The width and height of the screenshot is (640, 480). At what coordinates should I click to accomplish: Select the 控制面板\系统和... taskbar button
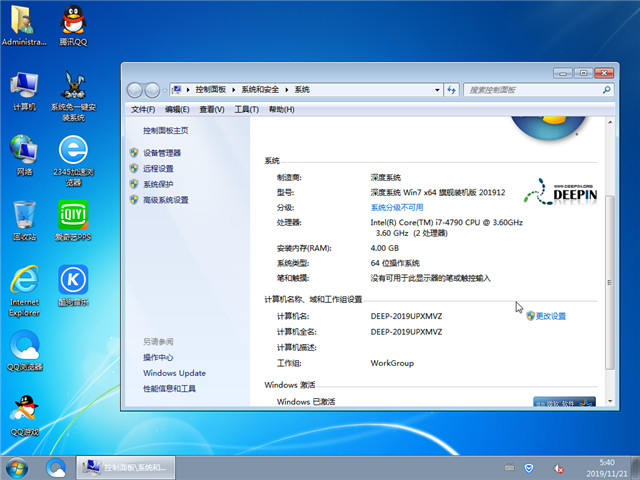click(126, 468)
